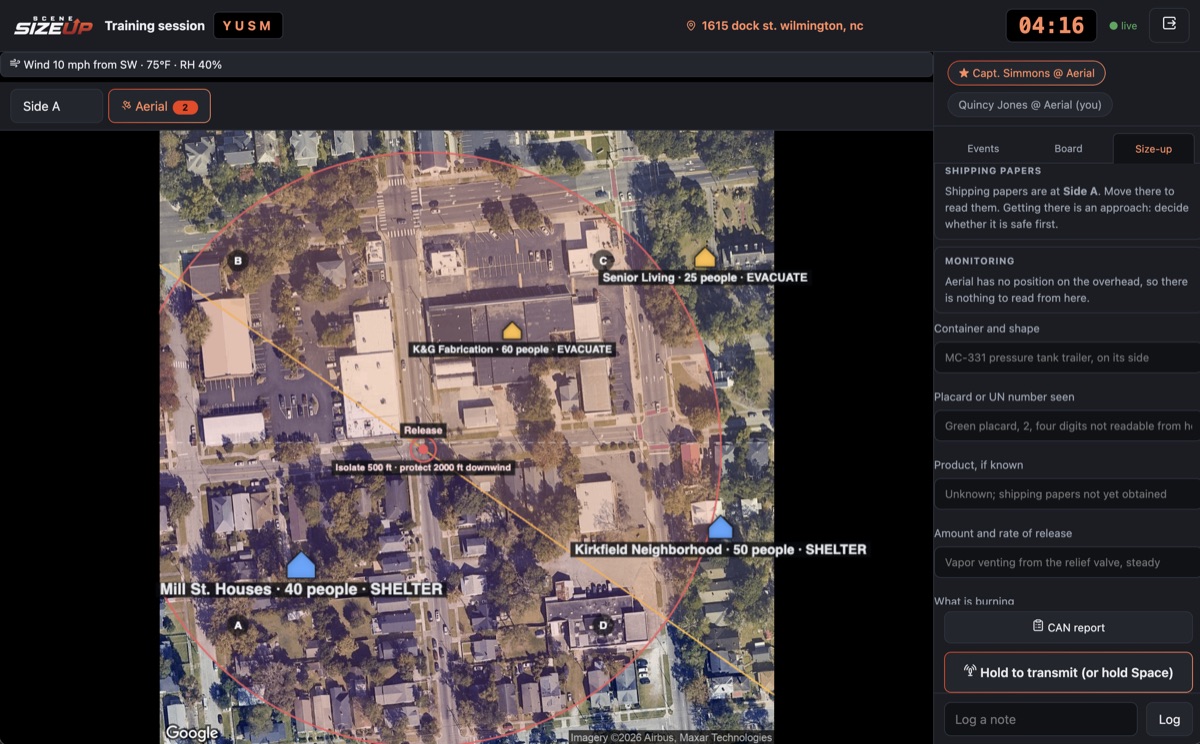Open the CAN report
The image size is (1200, 744).
pos(1068,627)
